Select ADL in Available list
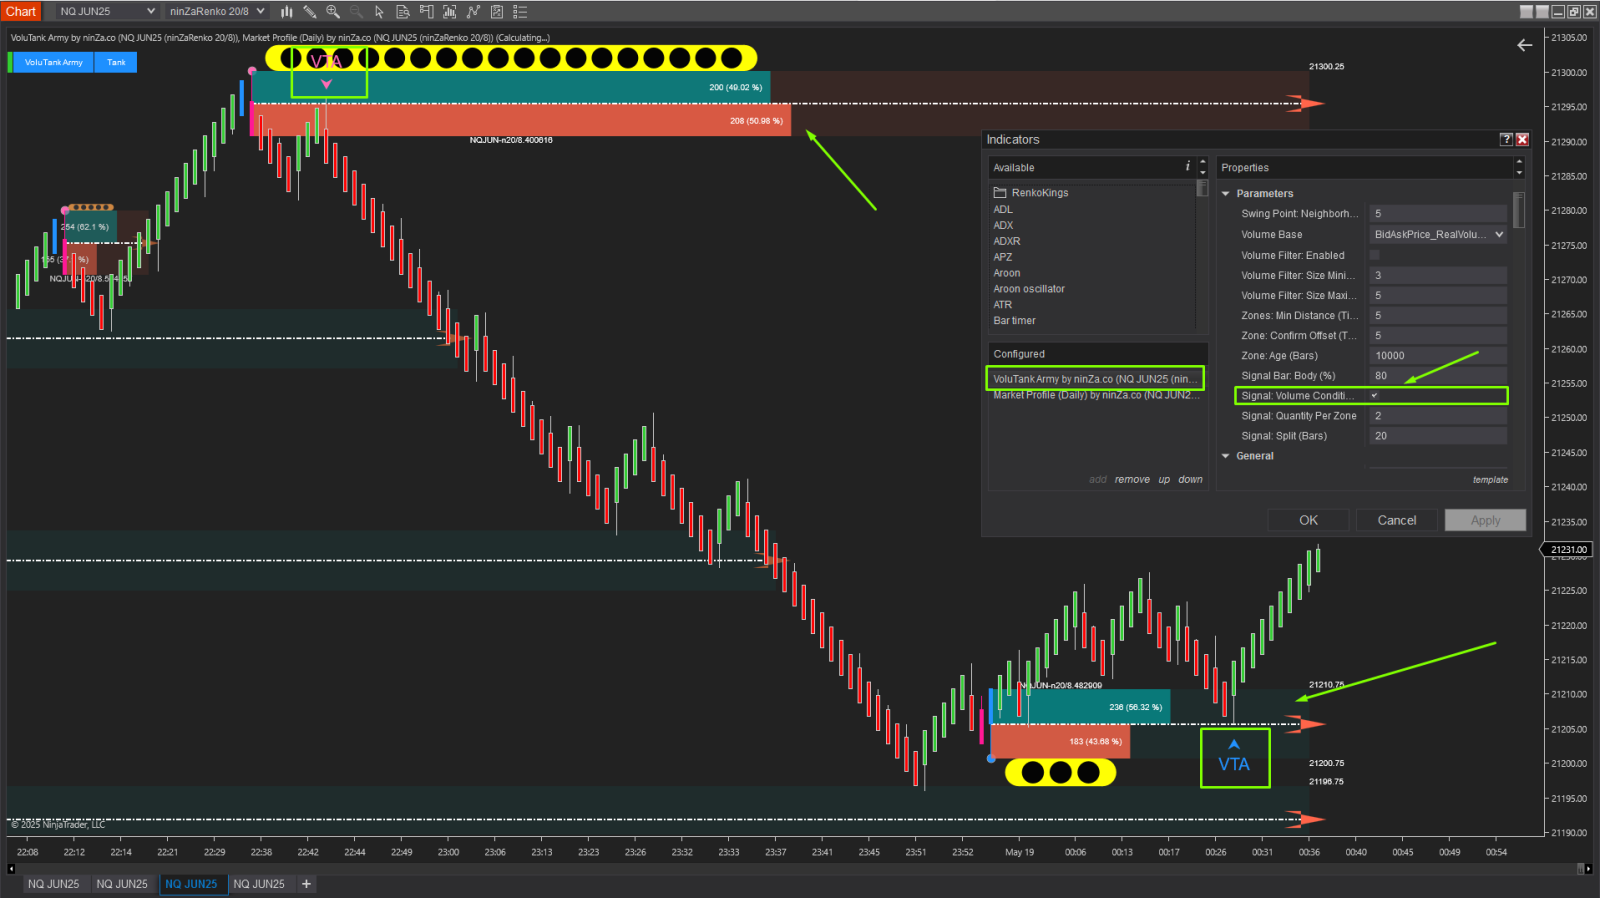 1003,209
